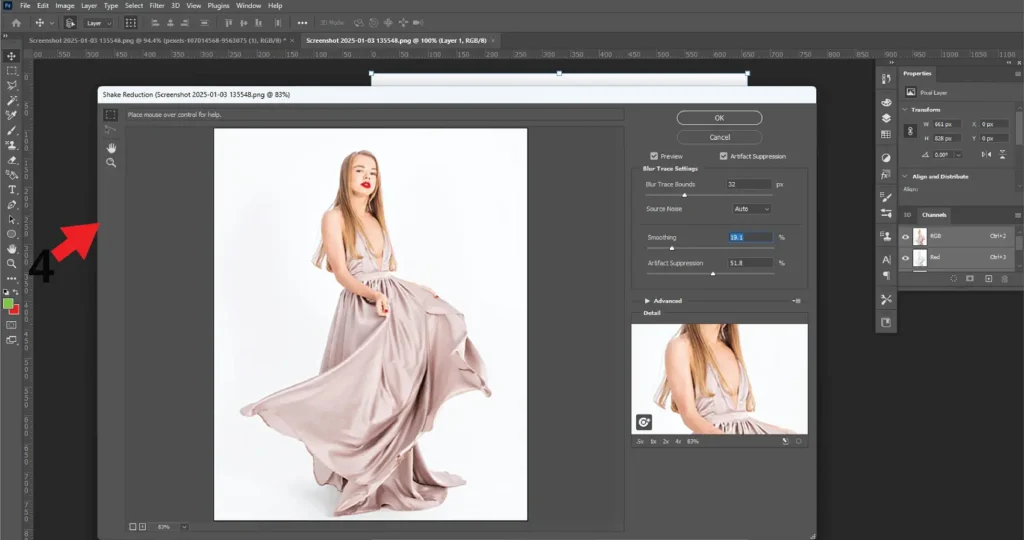
Task: Click OK to apply Shake Reduction
Action: [719, 118]
